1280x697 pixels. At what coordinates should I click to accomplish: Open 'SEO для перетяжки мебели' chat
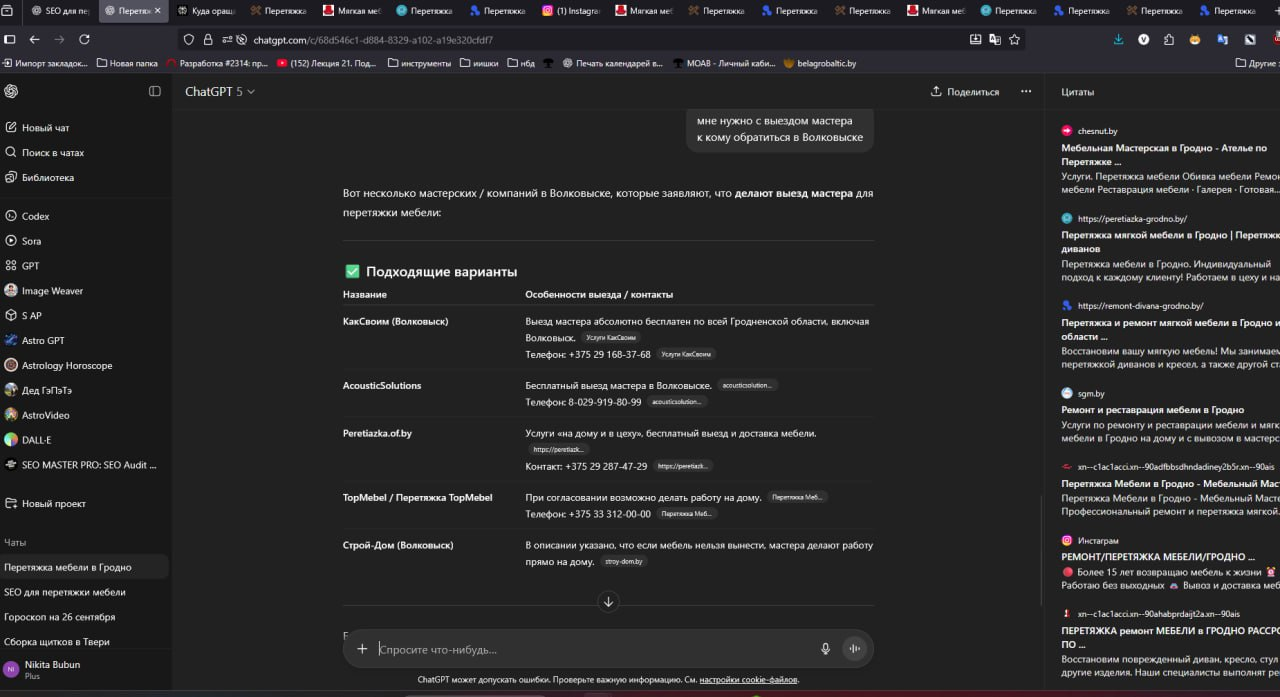pos(64,592)
